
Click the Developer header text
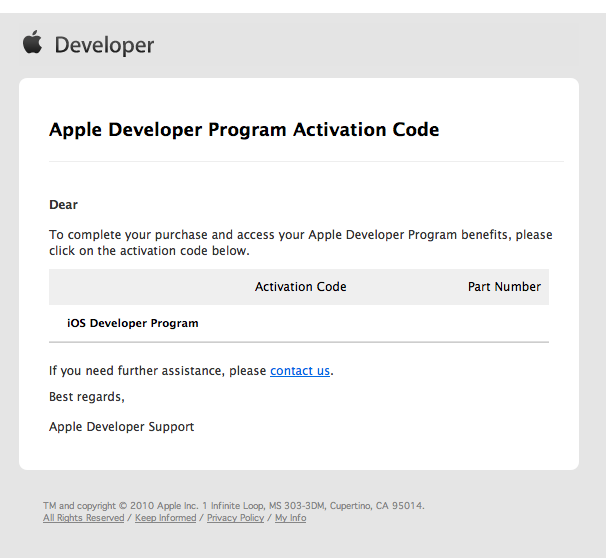104,45
